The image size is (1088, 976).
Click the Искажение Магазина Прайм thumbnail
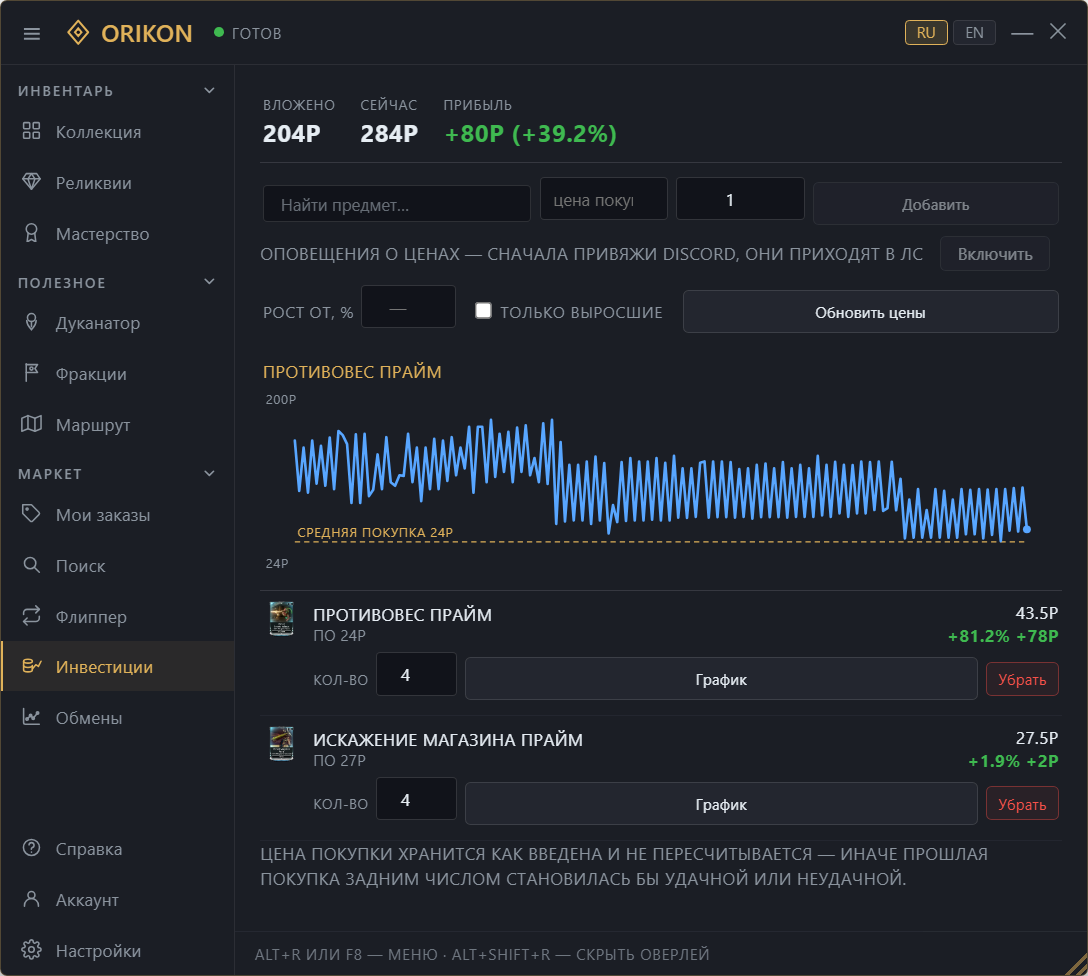point(281,744)
